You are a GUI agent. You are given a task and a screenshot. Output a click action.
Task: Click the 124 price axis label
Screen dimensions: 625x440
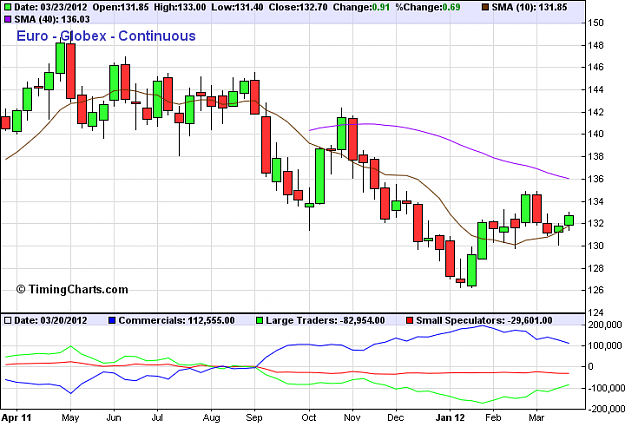pos(596,312)
